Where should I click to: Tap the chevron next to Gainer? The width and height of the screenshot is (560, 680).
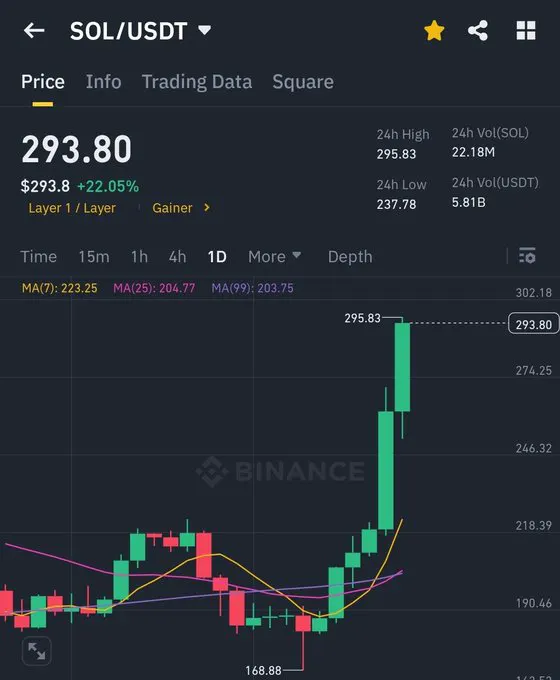point(207,208)
